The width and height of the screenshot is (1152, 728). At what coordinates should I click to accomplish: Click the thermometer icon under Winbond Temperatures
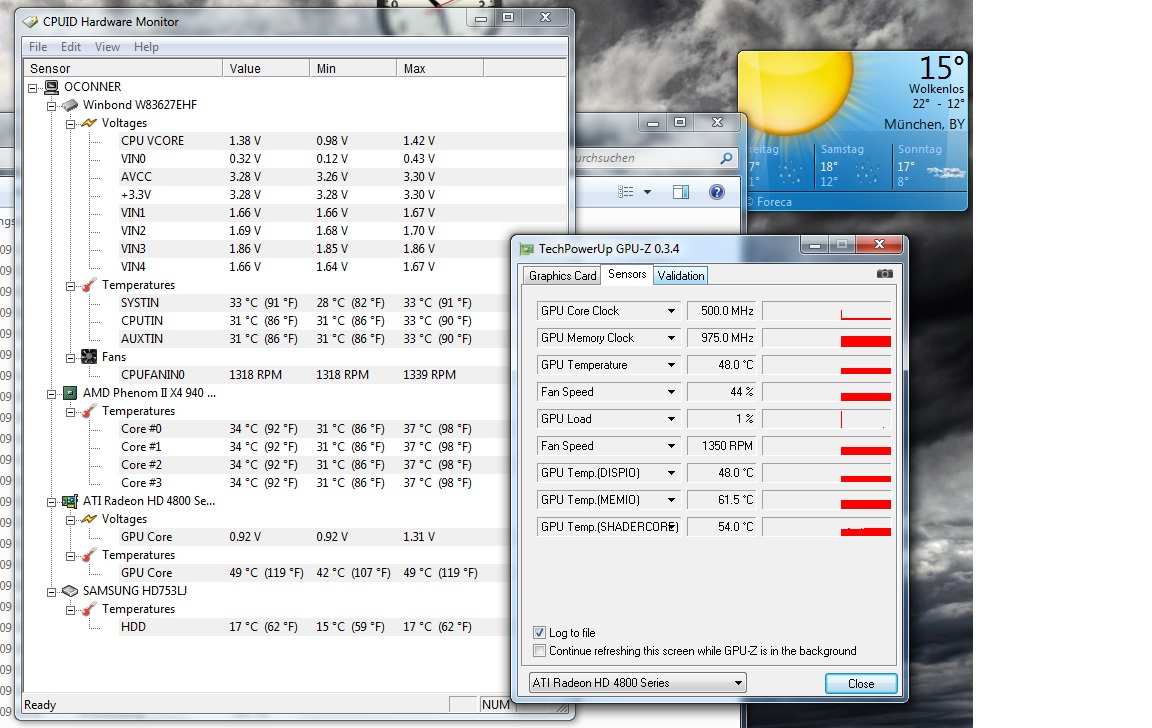click(x=89, y=285)
